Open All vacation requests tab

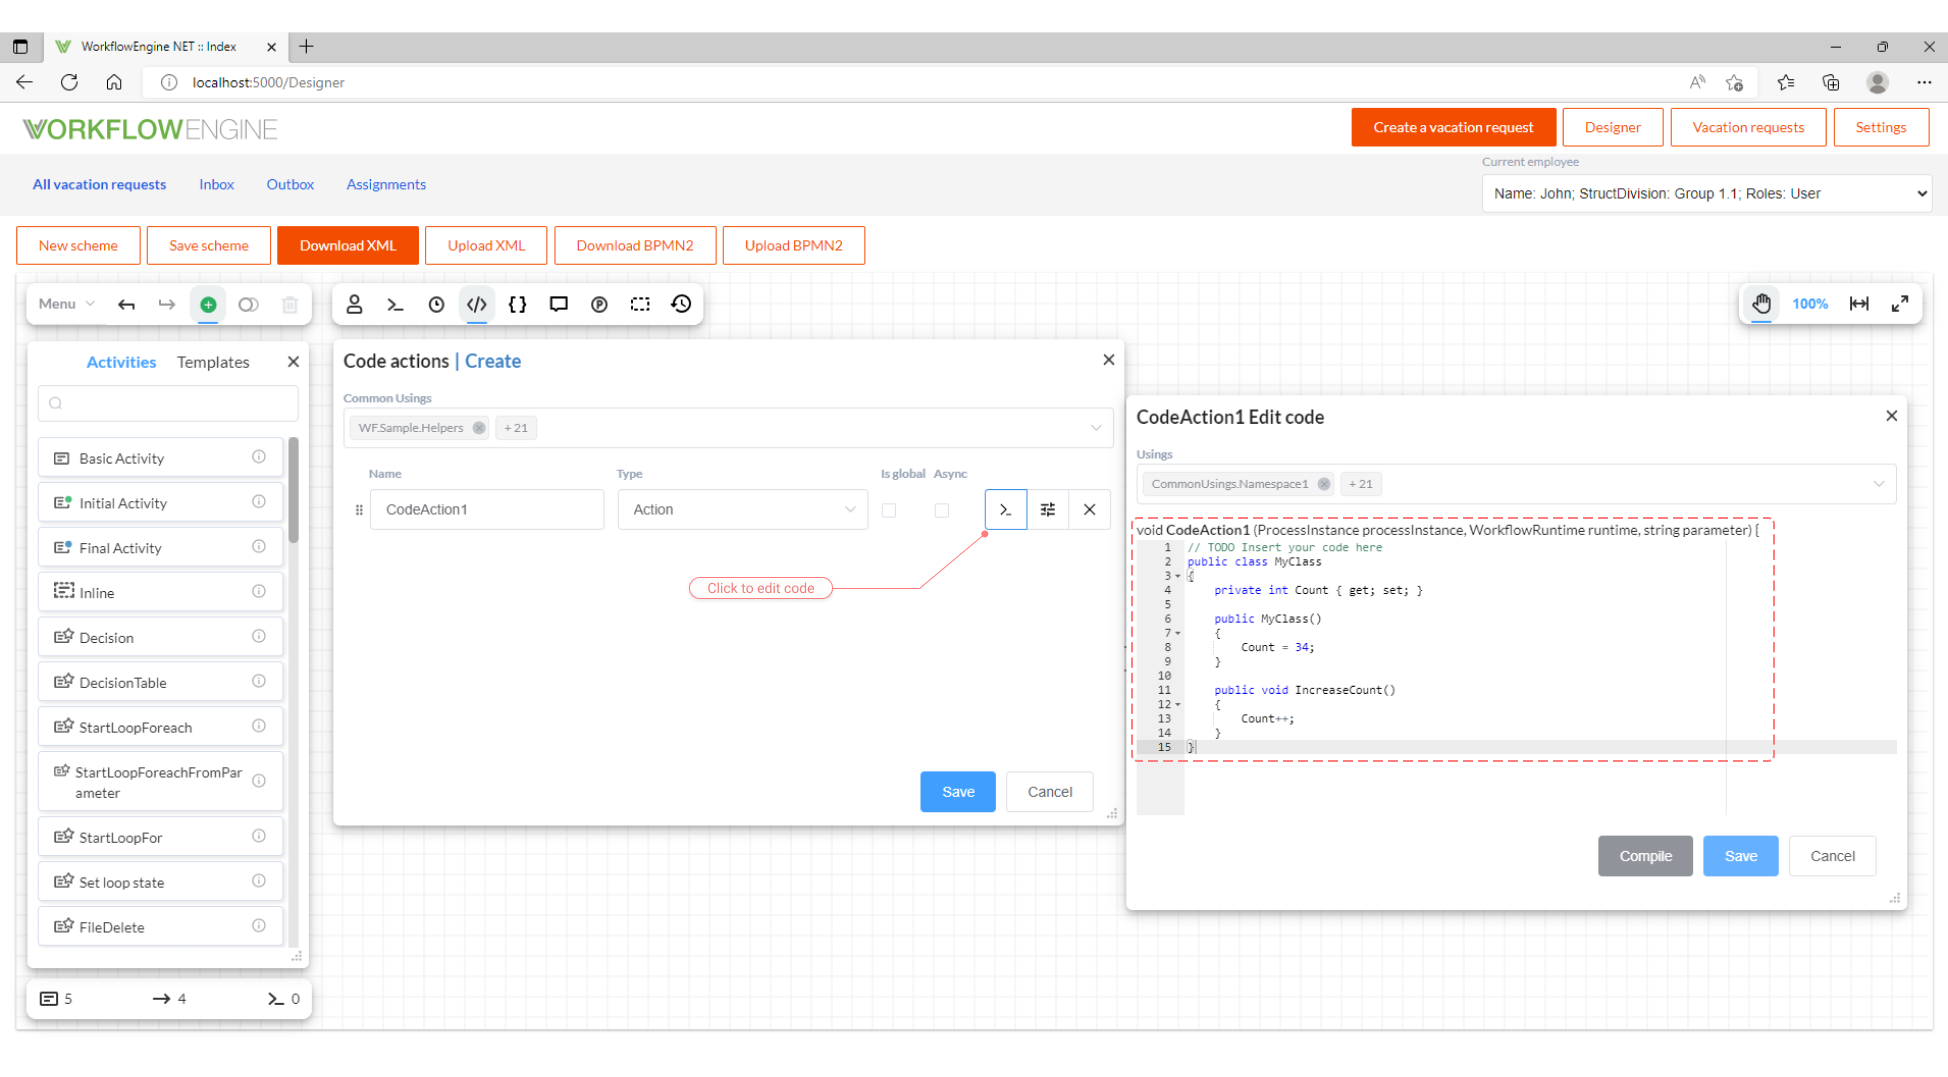click(x=99, y=185)
